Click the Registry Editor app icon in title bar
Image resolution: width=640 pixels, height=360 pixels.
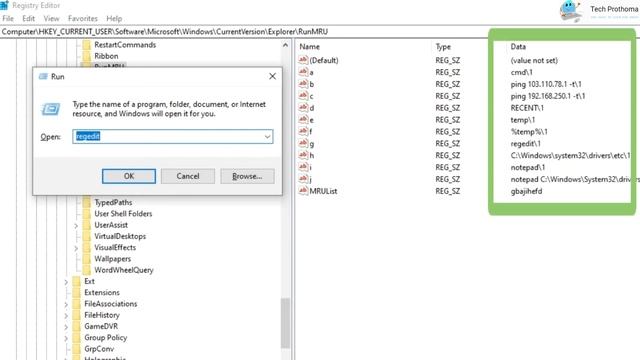tap(4, 5)
